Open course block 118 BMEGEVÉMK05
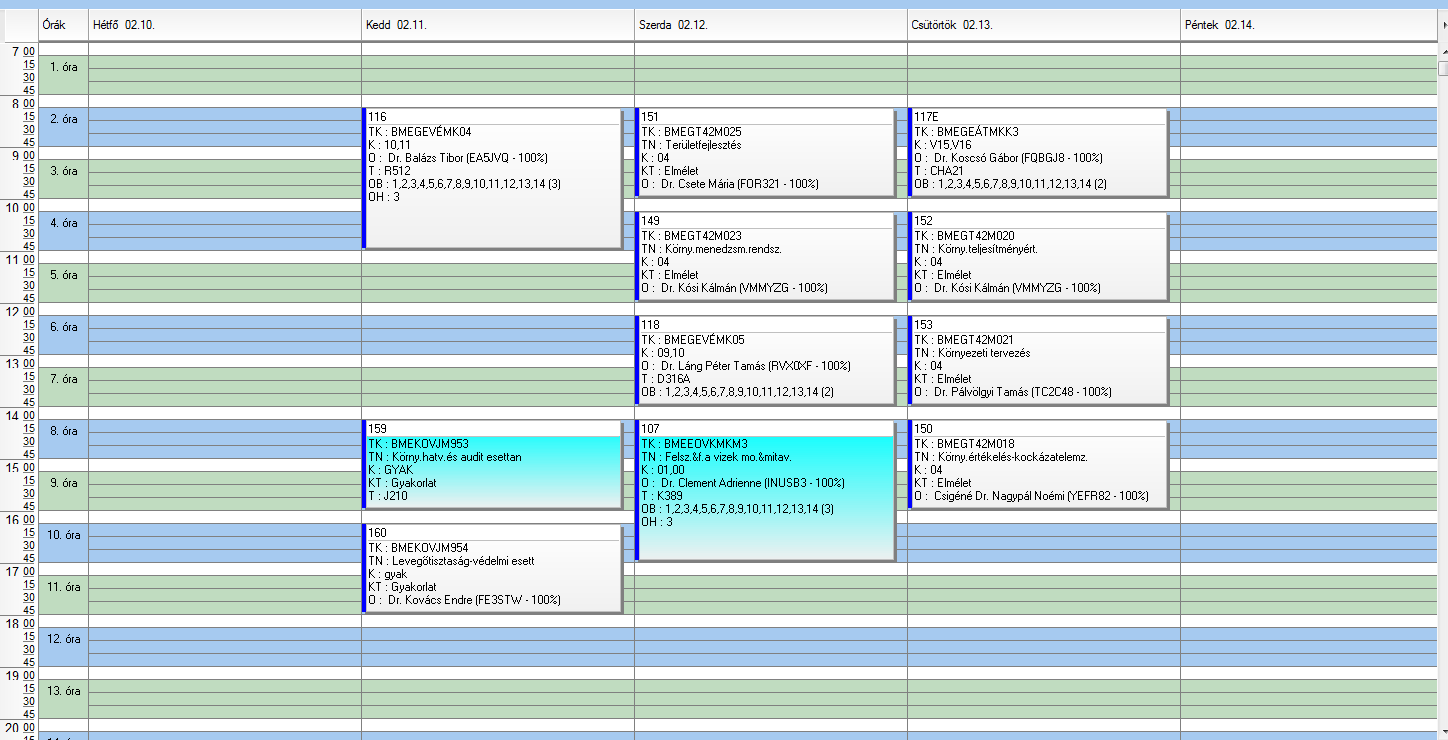Screen dimensions: 1448x740 click(x=765, y=360)
